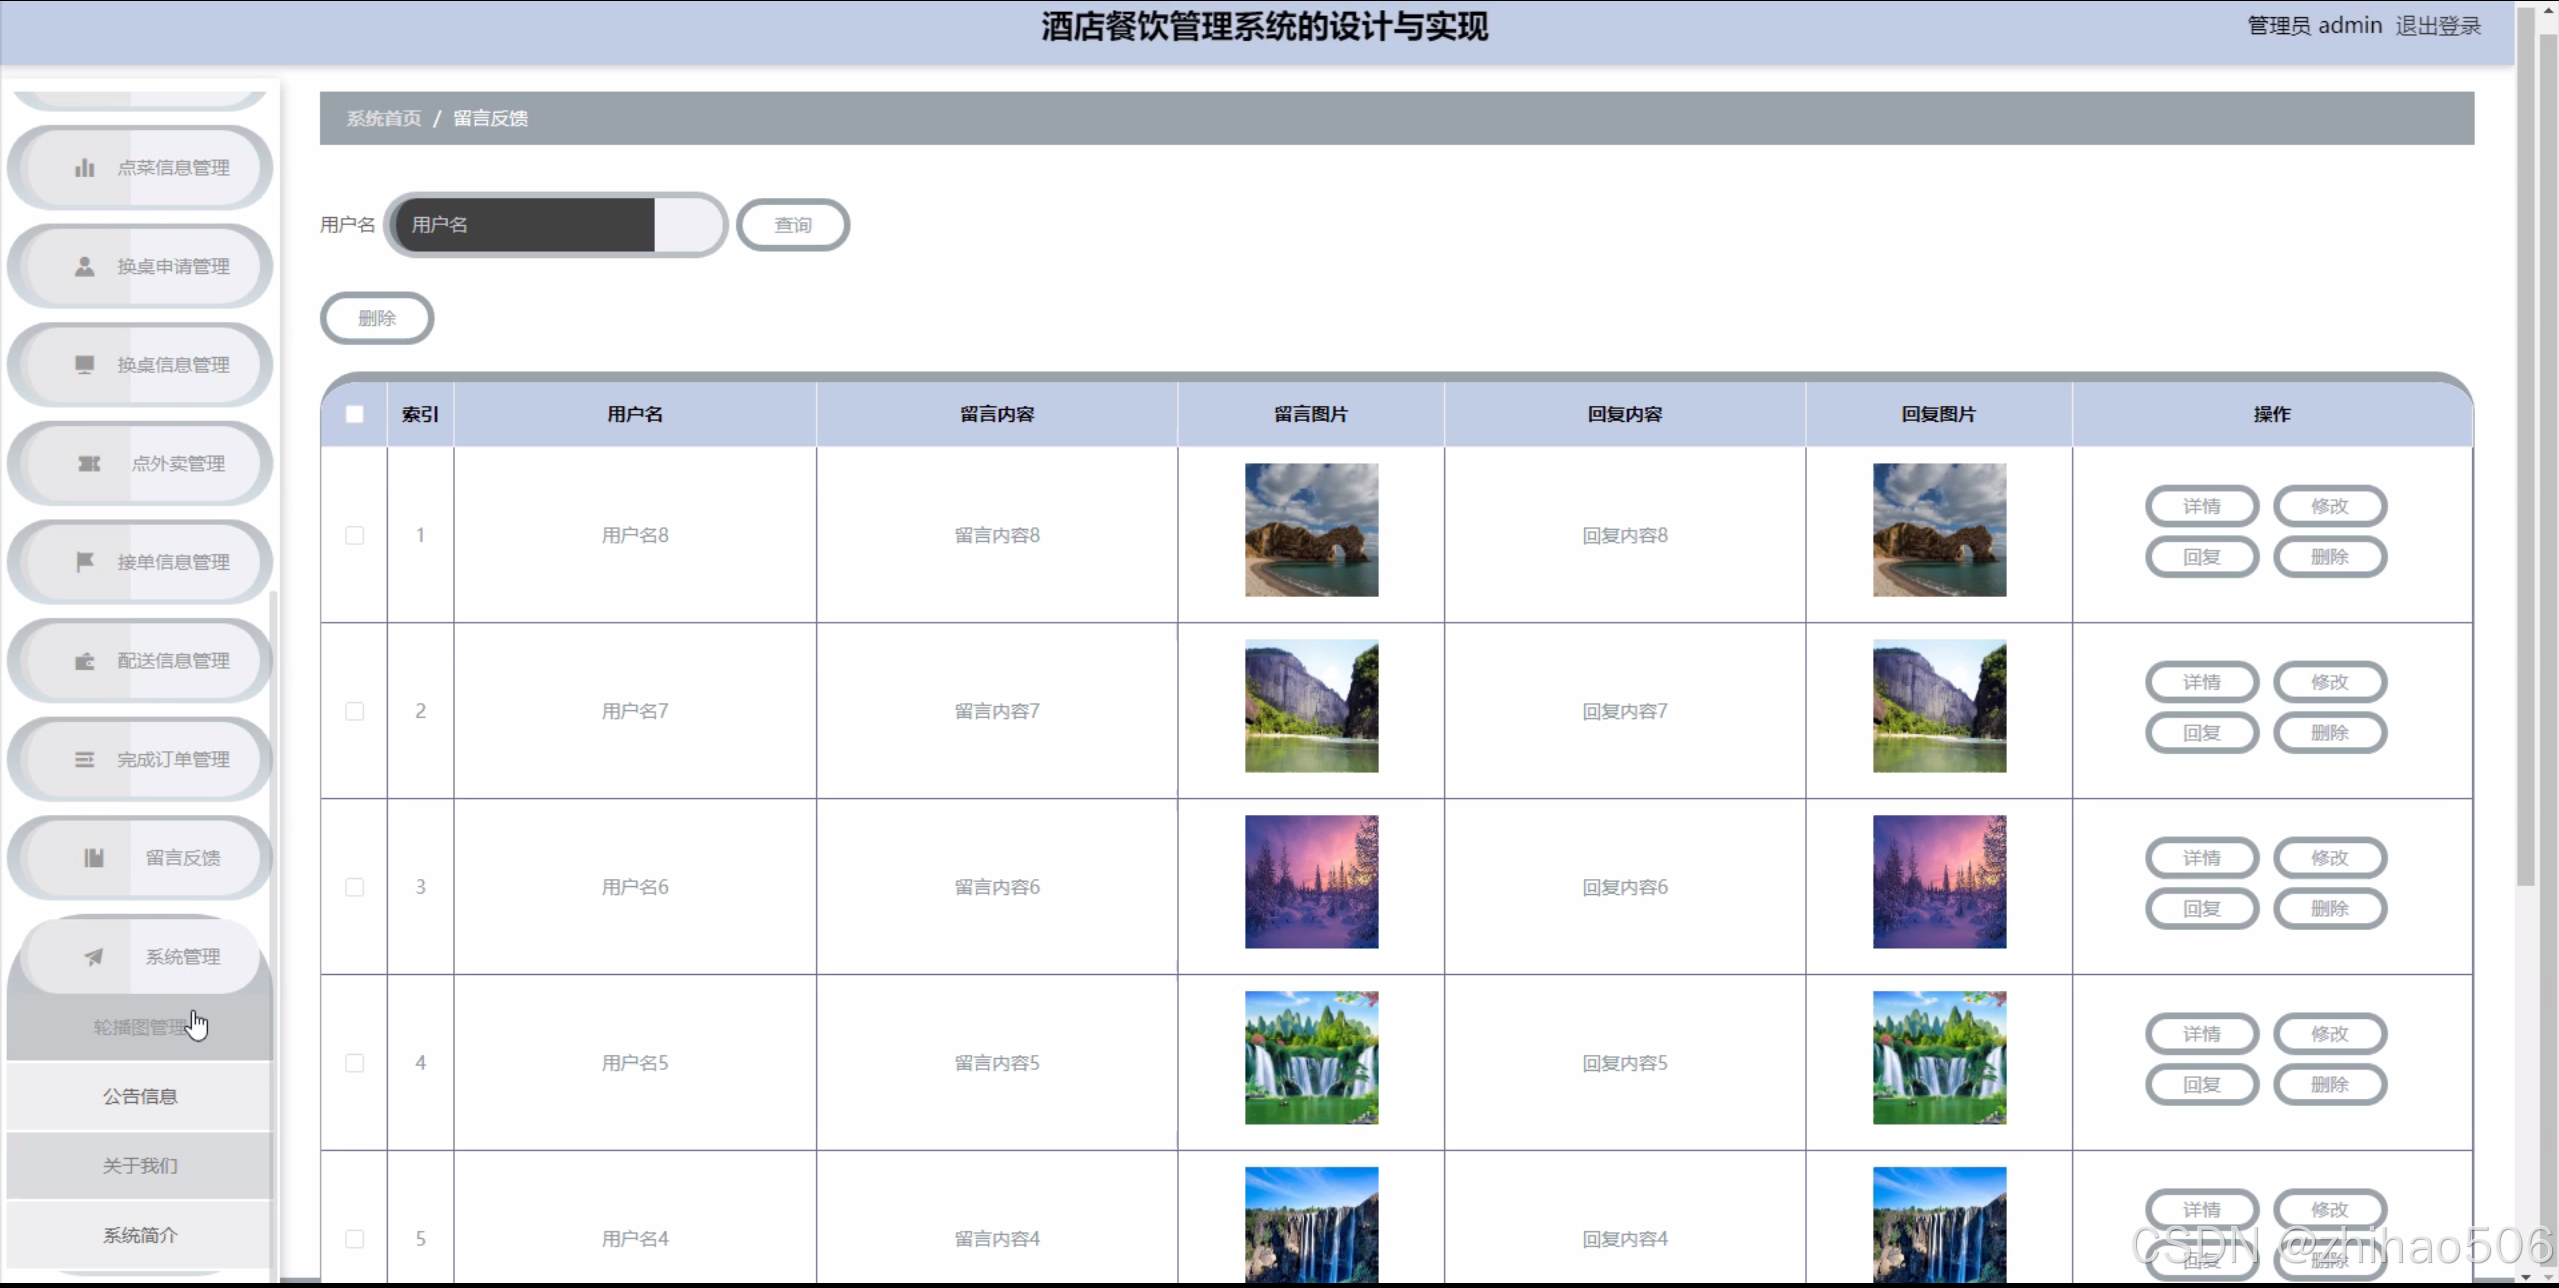Click the person icon for 换桌申请管理
Screen dimensions: 2559x1288
[x=85, y=267]
